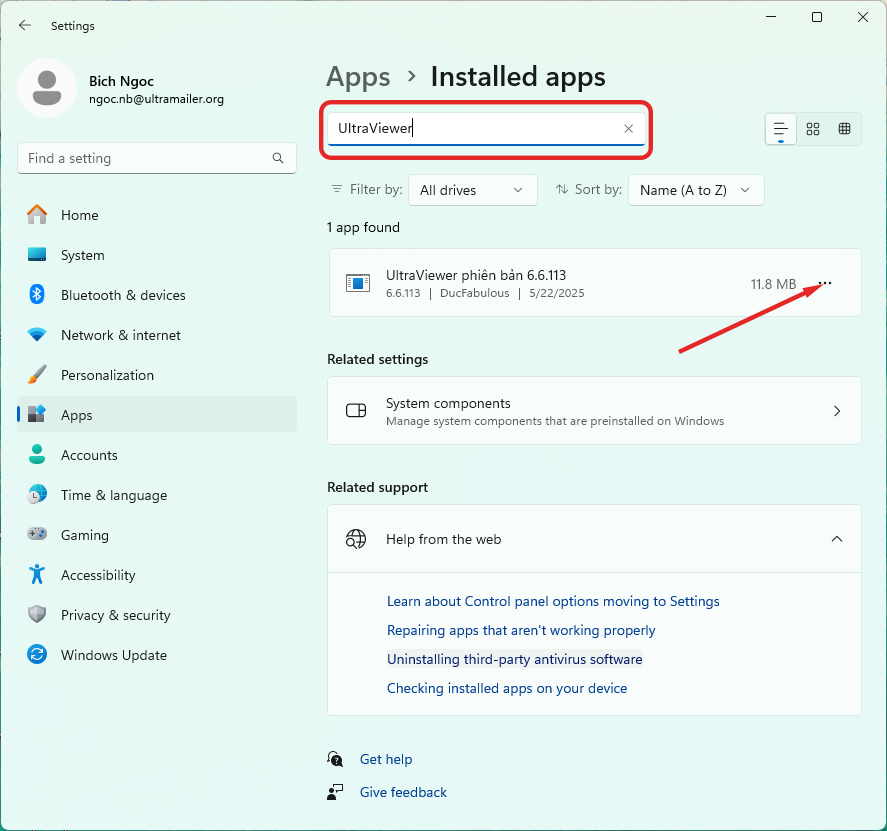The image size is (887, 831).
Task: Open Windows Update settings
Action: [x=113, y=655]
